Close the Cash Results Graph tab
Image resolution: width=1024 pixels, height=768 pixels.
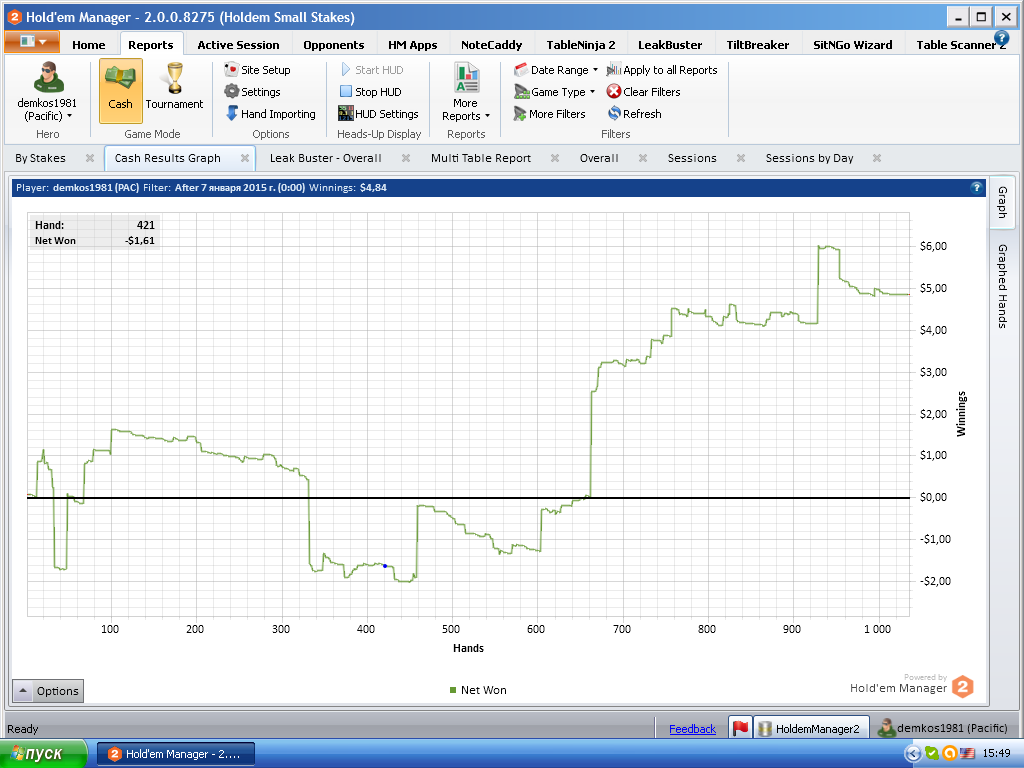click(245, 158)
